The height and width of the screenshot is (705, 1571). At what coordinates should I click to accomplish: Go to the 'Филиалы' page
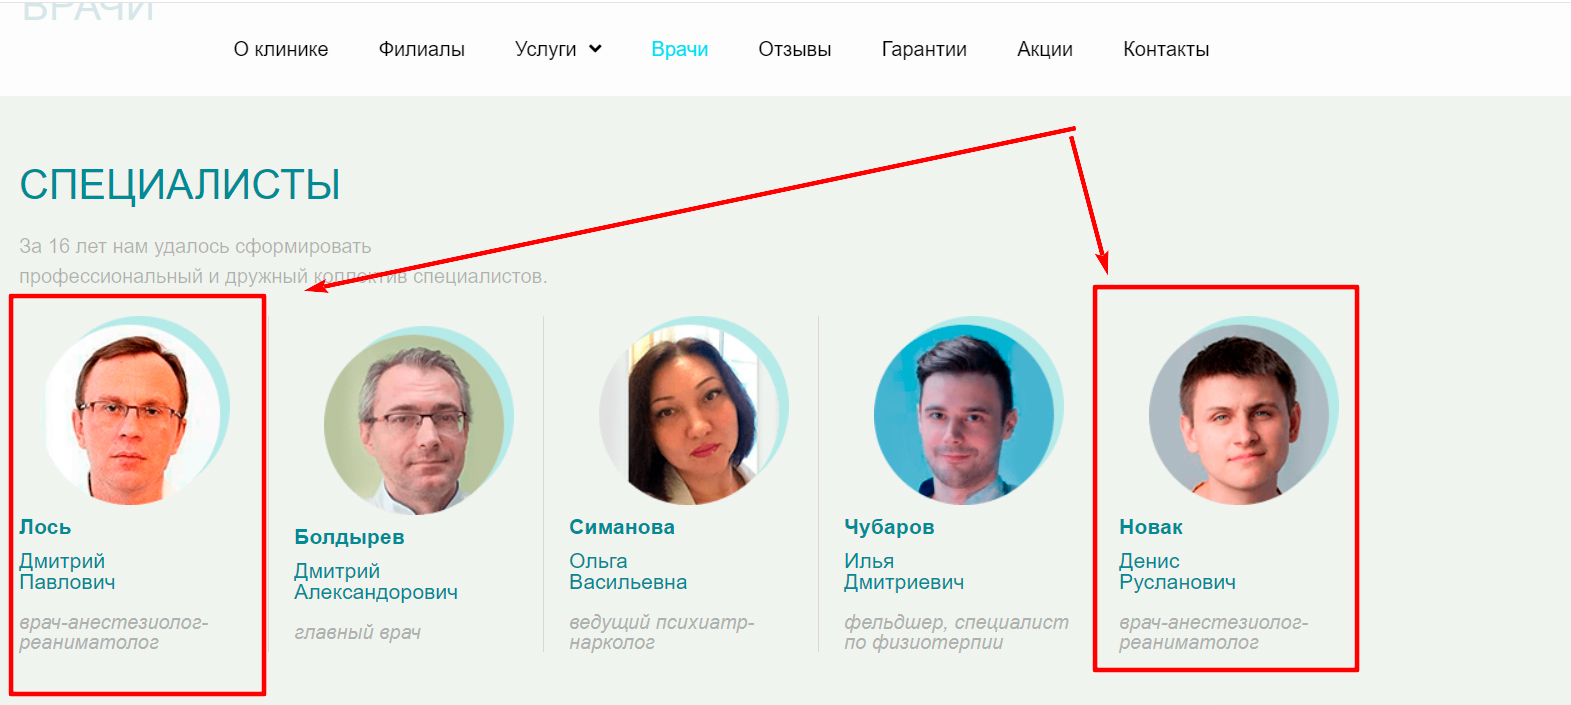click(421, 49)
